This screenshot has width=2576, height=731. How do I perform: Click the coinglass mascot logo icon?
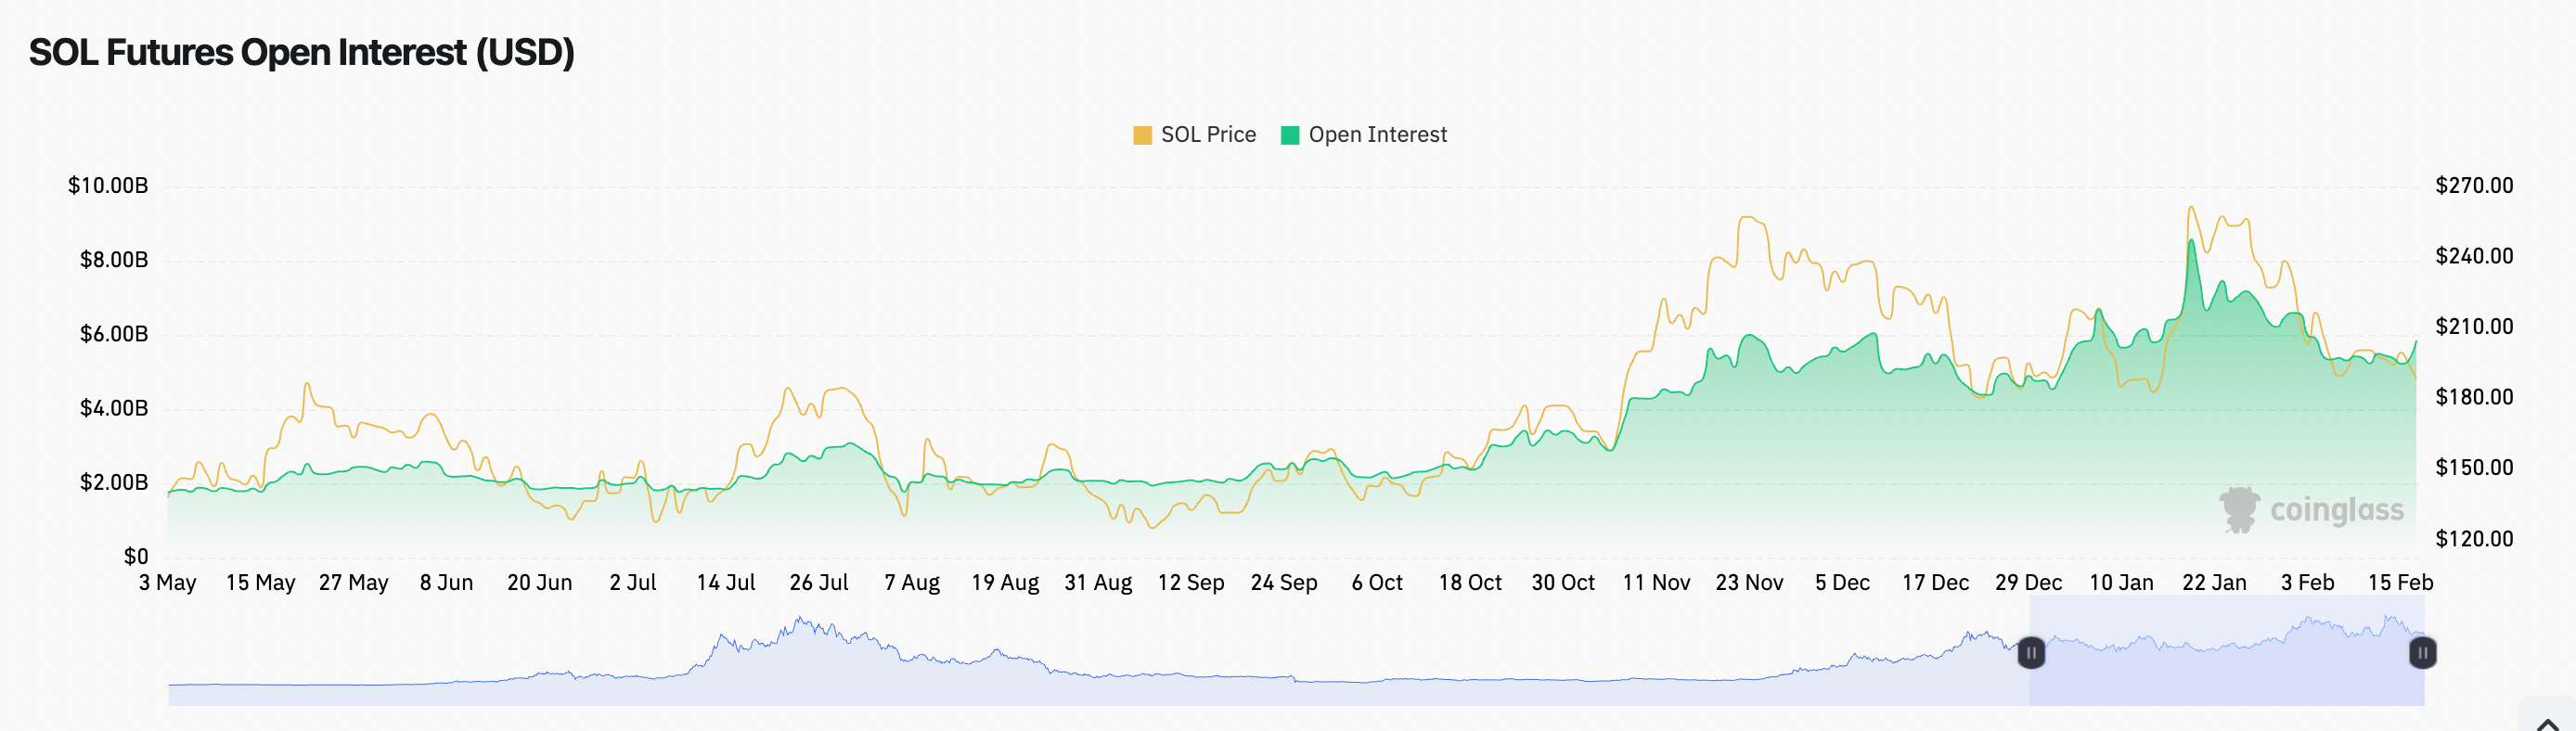click(x=2239, y=510)
